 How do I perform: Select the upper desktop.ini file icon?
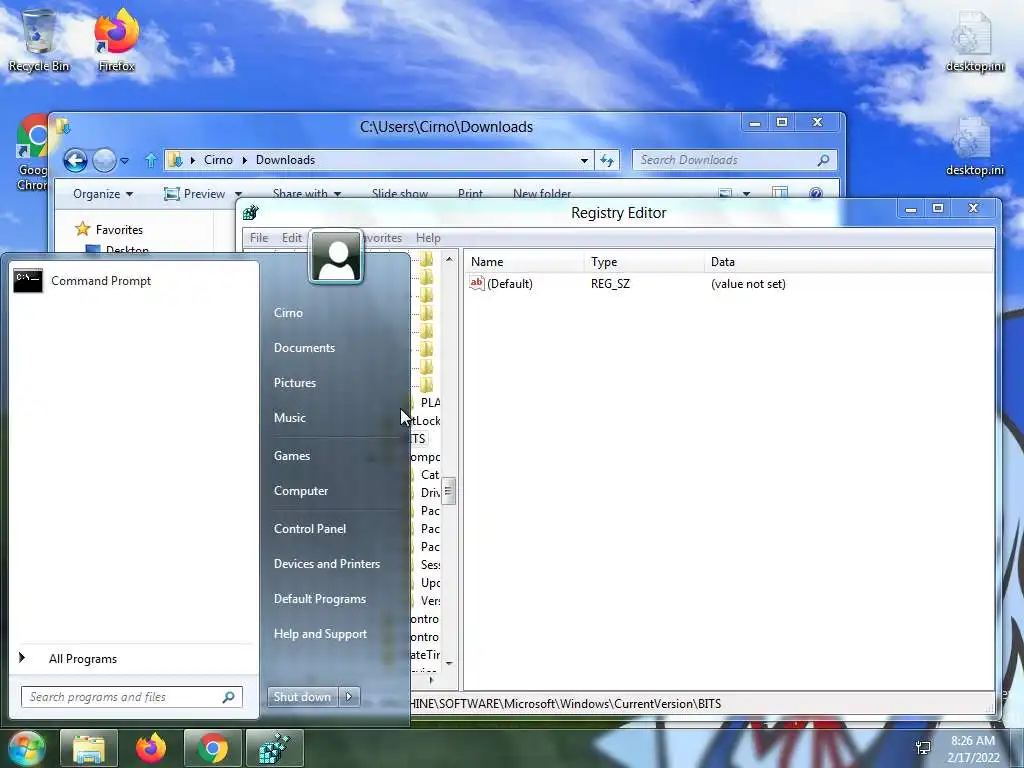(974, 42)
